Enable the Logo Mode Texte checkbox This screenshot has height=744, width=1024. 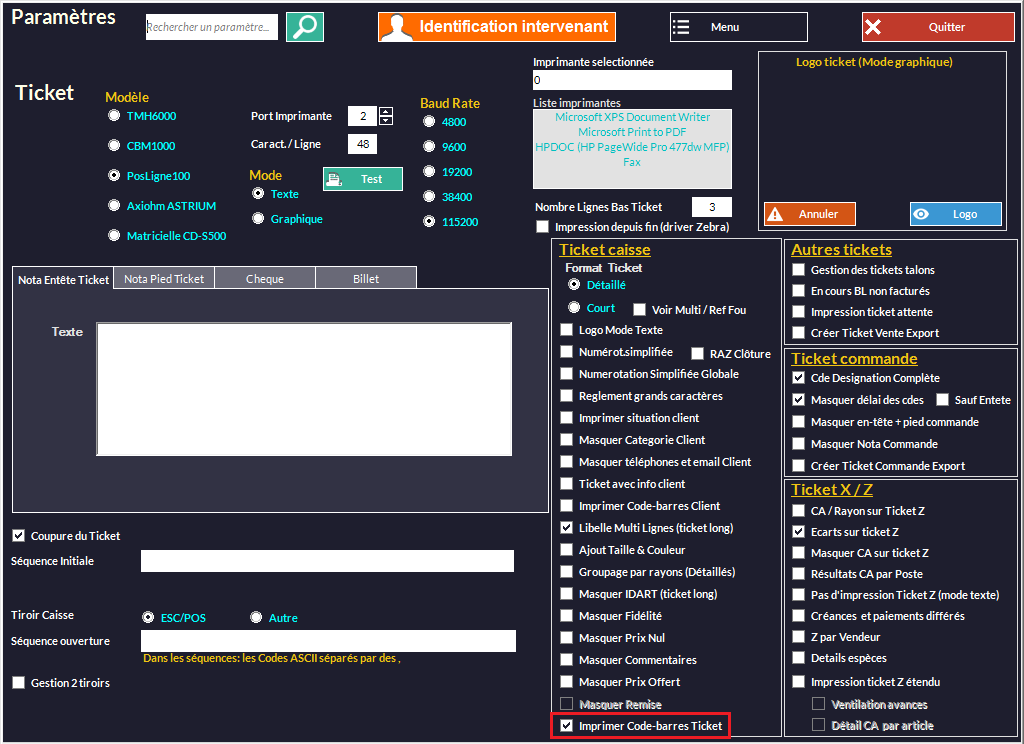tap(567, 330)
